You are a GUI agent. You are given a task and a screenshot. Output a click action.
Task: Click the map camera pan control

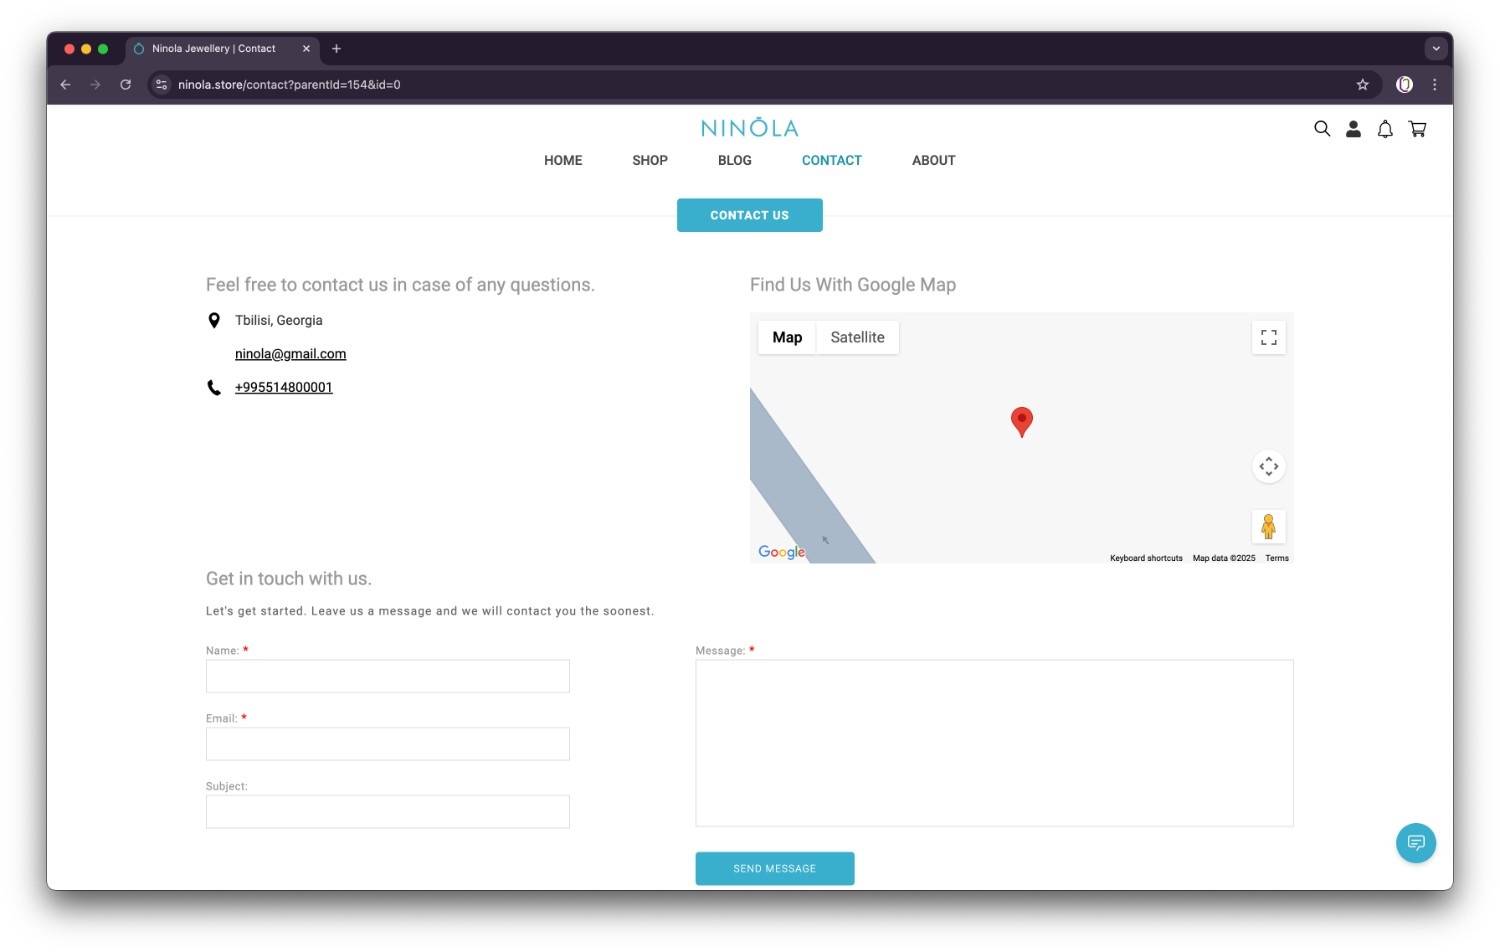click(x=1268, y=467)
